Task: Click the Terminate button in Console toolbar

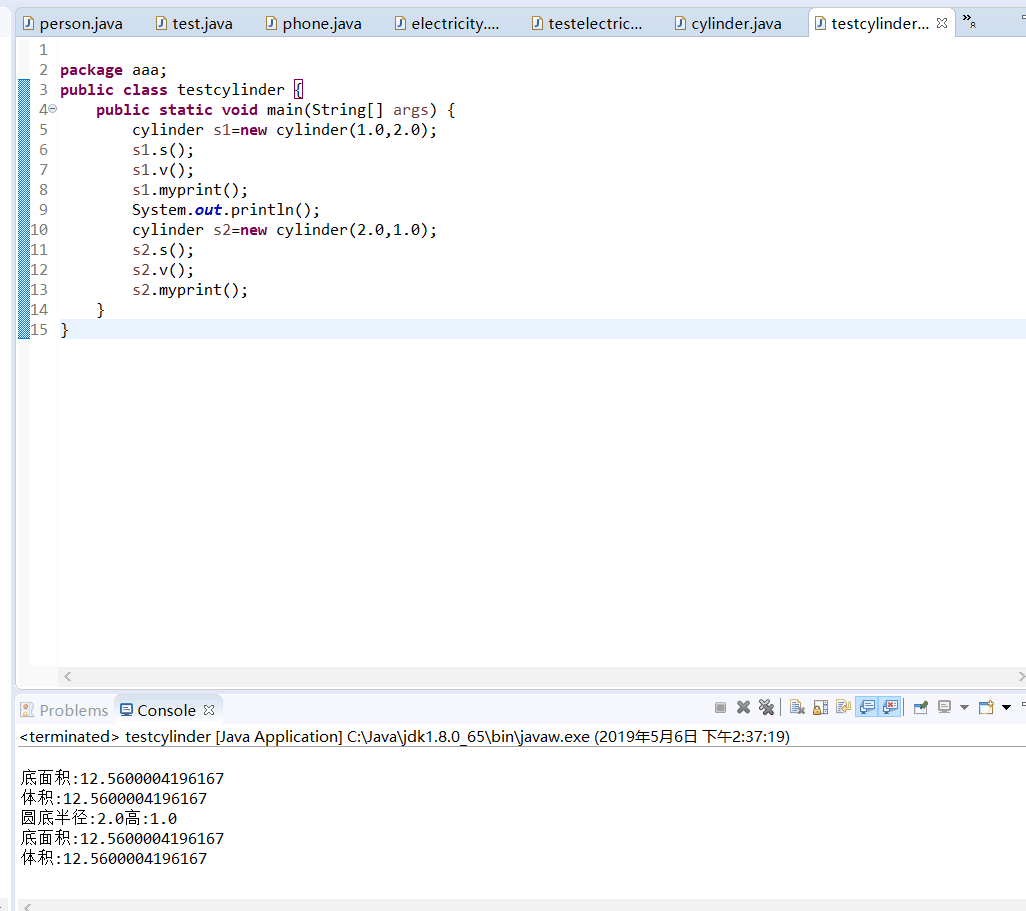Action: pyautogui.click(x=720, y=708)
